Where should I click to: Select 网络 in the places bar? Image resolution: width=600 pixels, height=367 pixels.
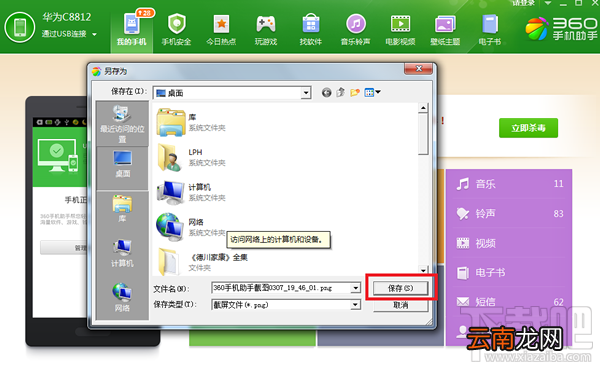point(122,298)
